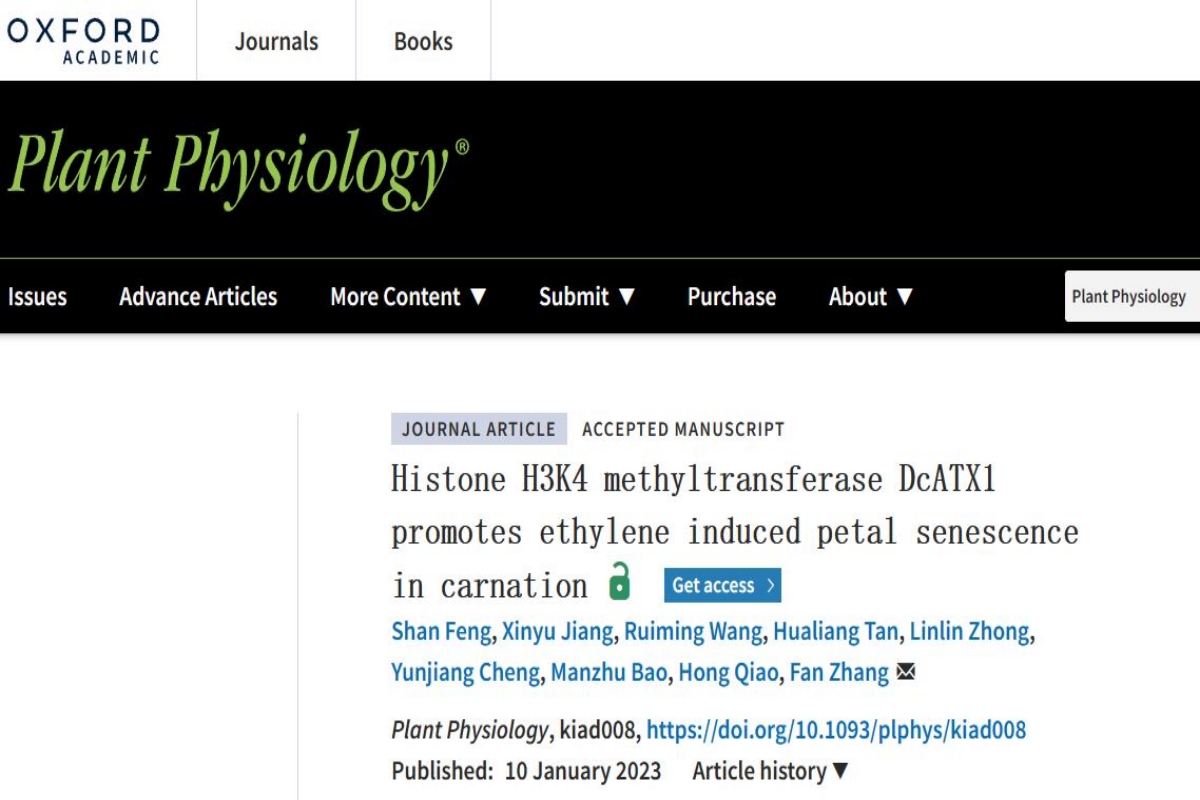Expand the Article history dropdown

[771, 771]
